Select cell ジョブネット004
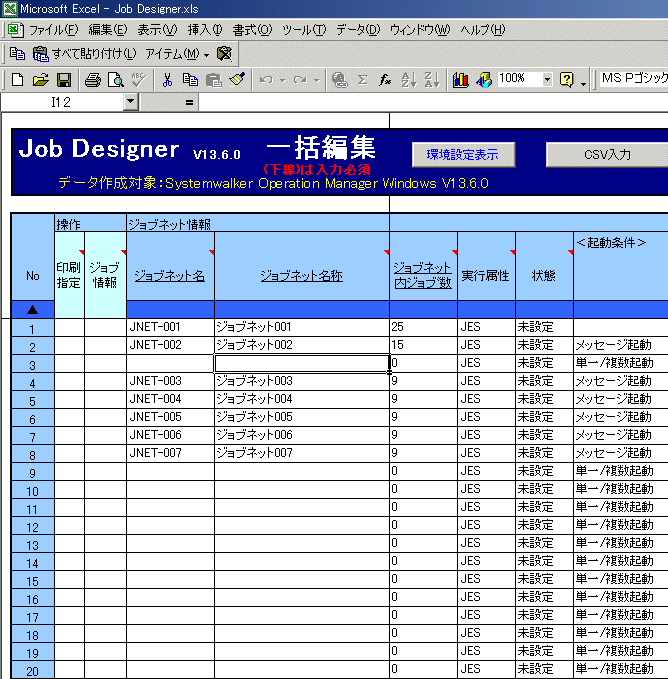 [302, 399]
